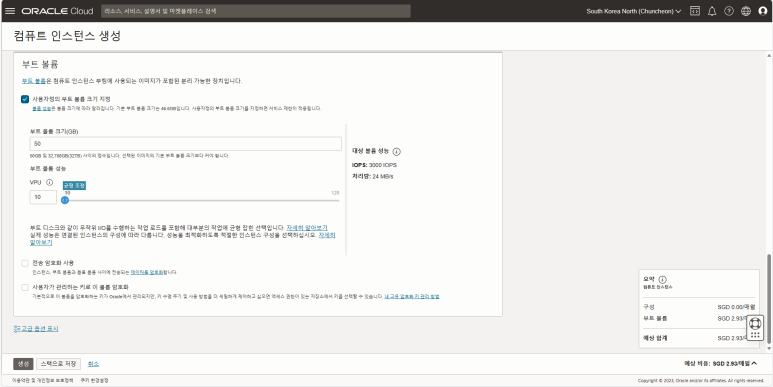Open the language globe menu

[746, 11]
